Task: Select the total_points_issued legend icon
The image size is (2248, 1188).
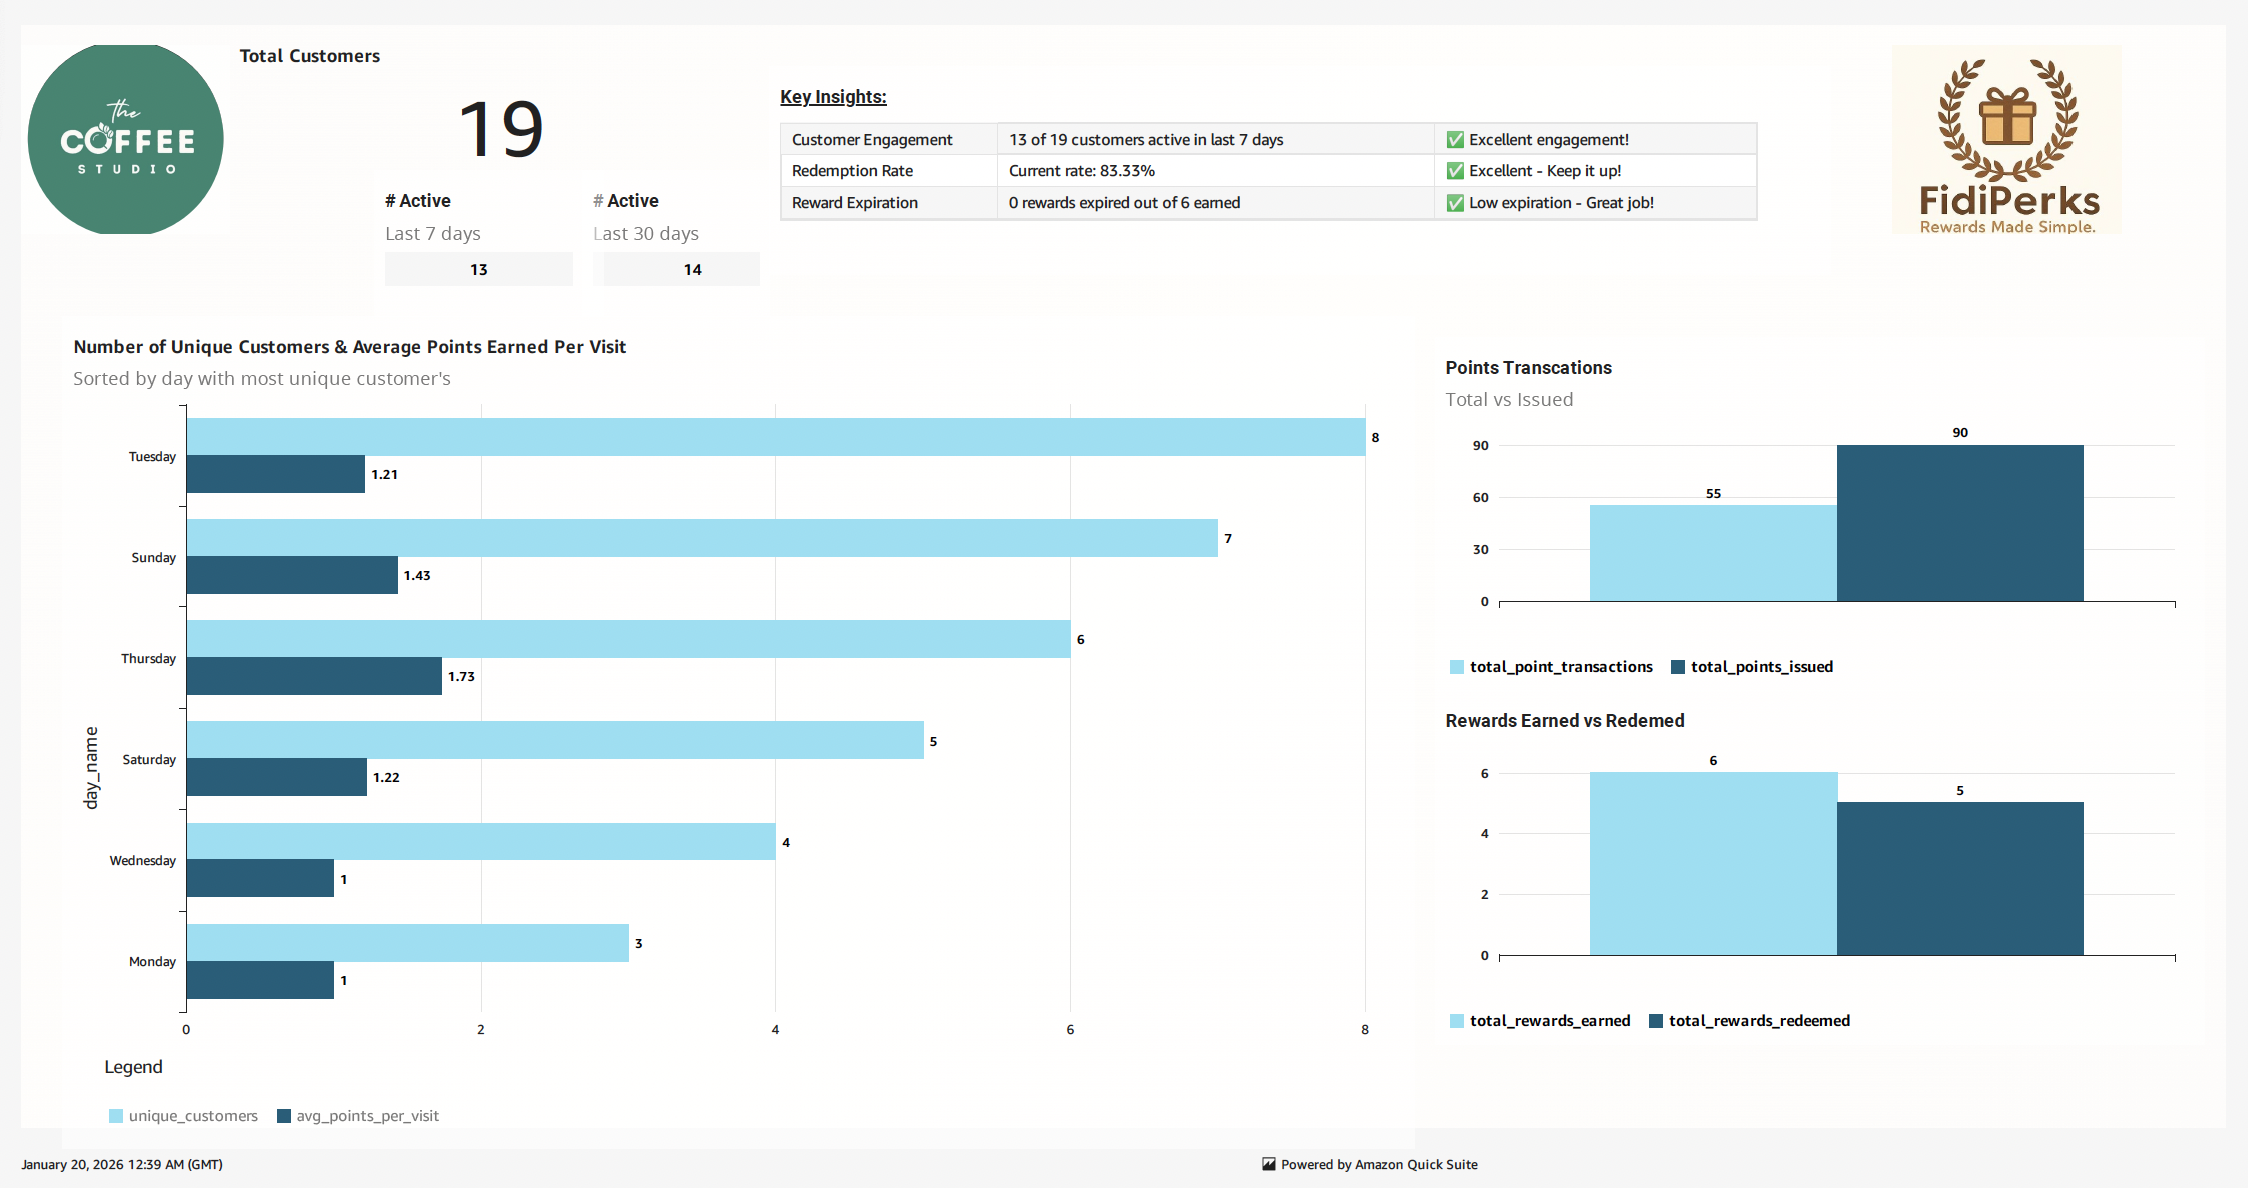Action: [1680, 666]
